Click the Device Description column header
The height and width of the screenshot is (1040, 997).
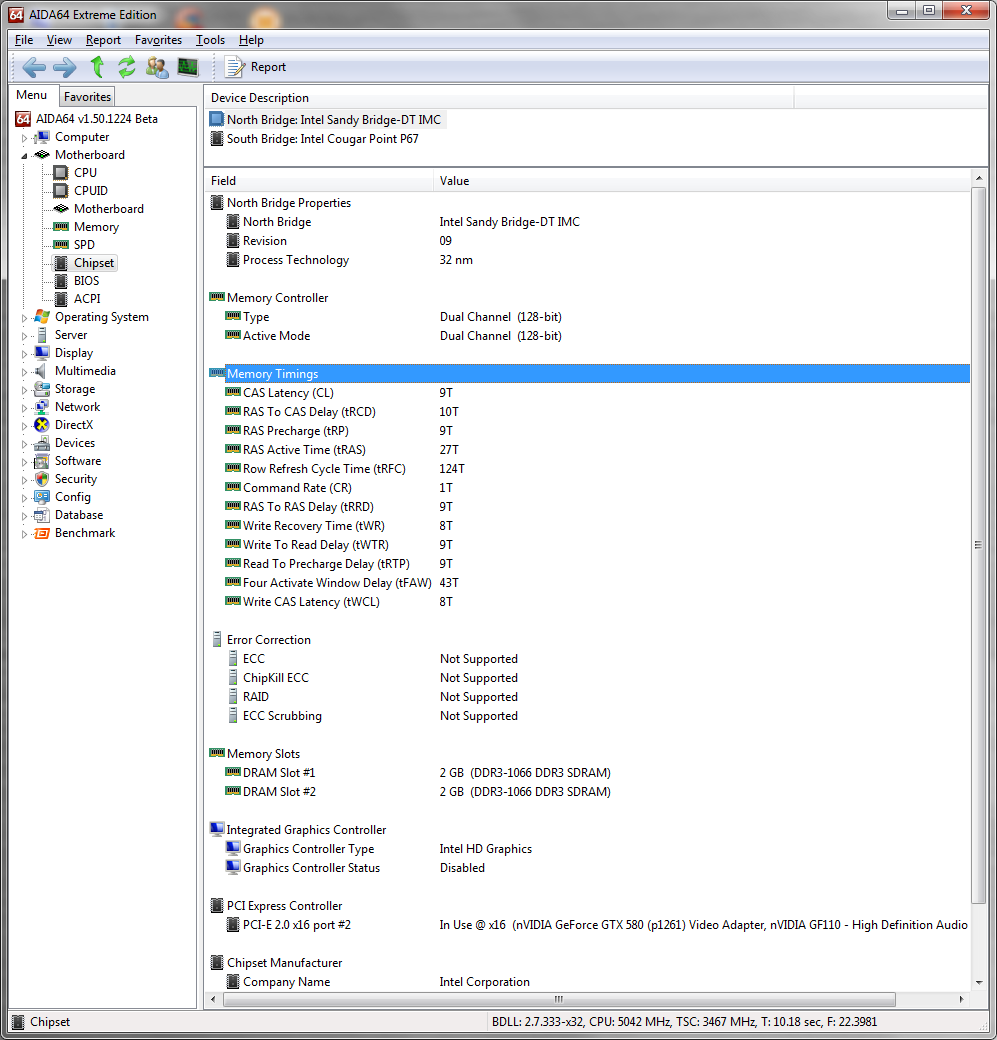click(x=499, y=98)
